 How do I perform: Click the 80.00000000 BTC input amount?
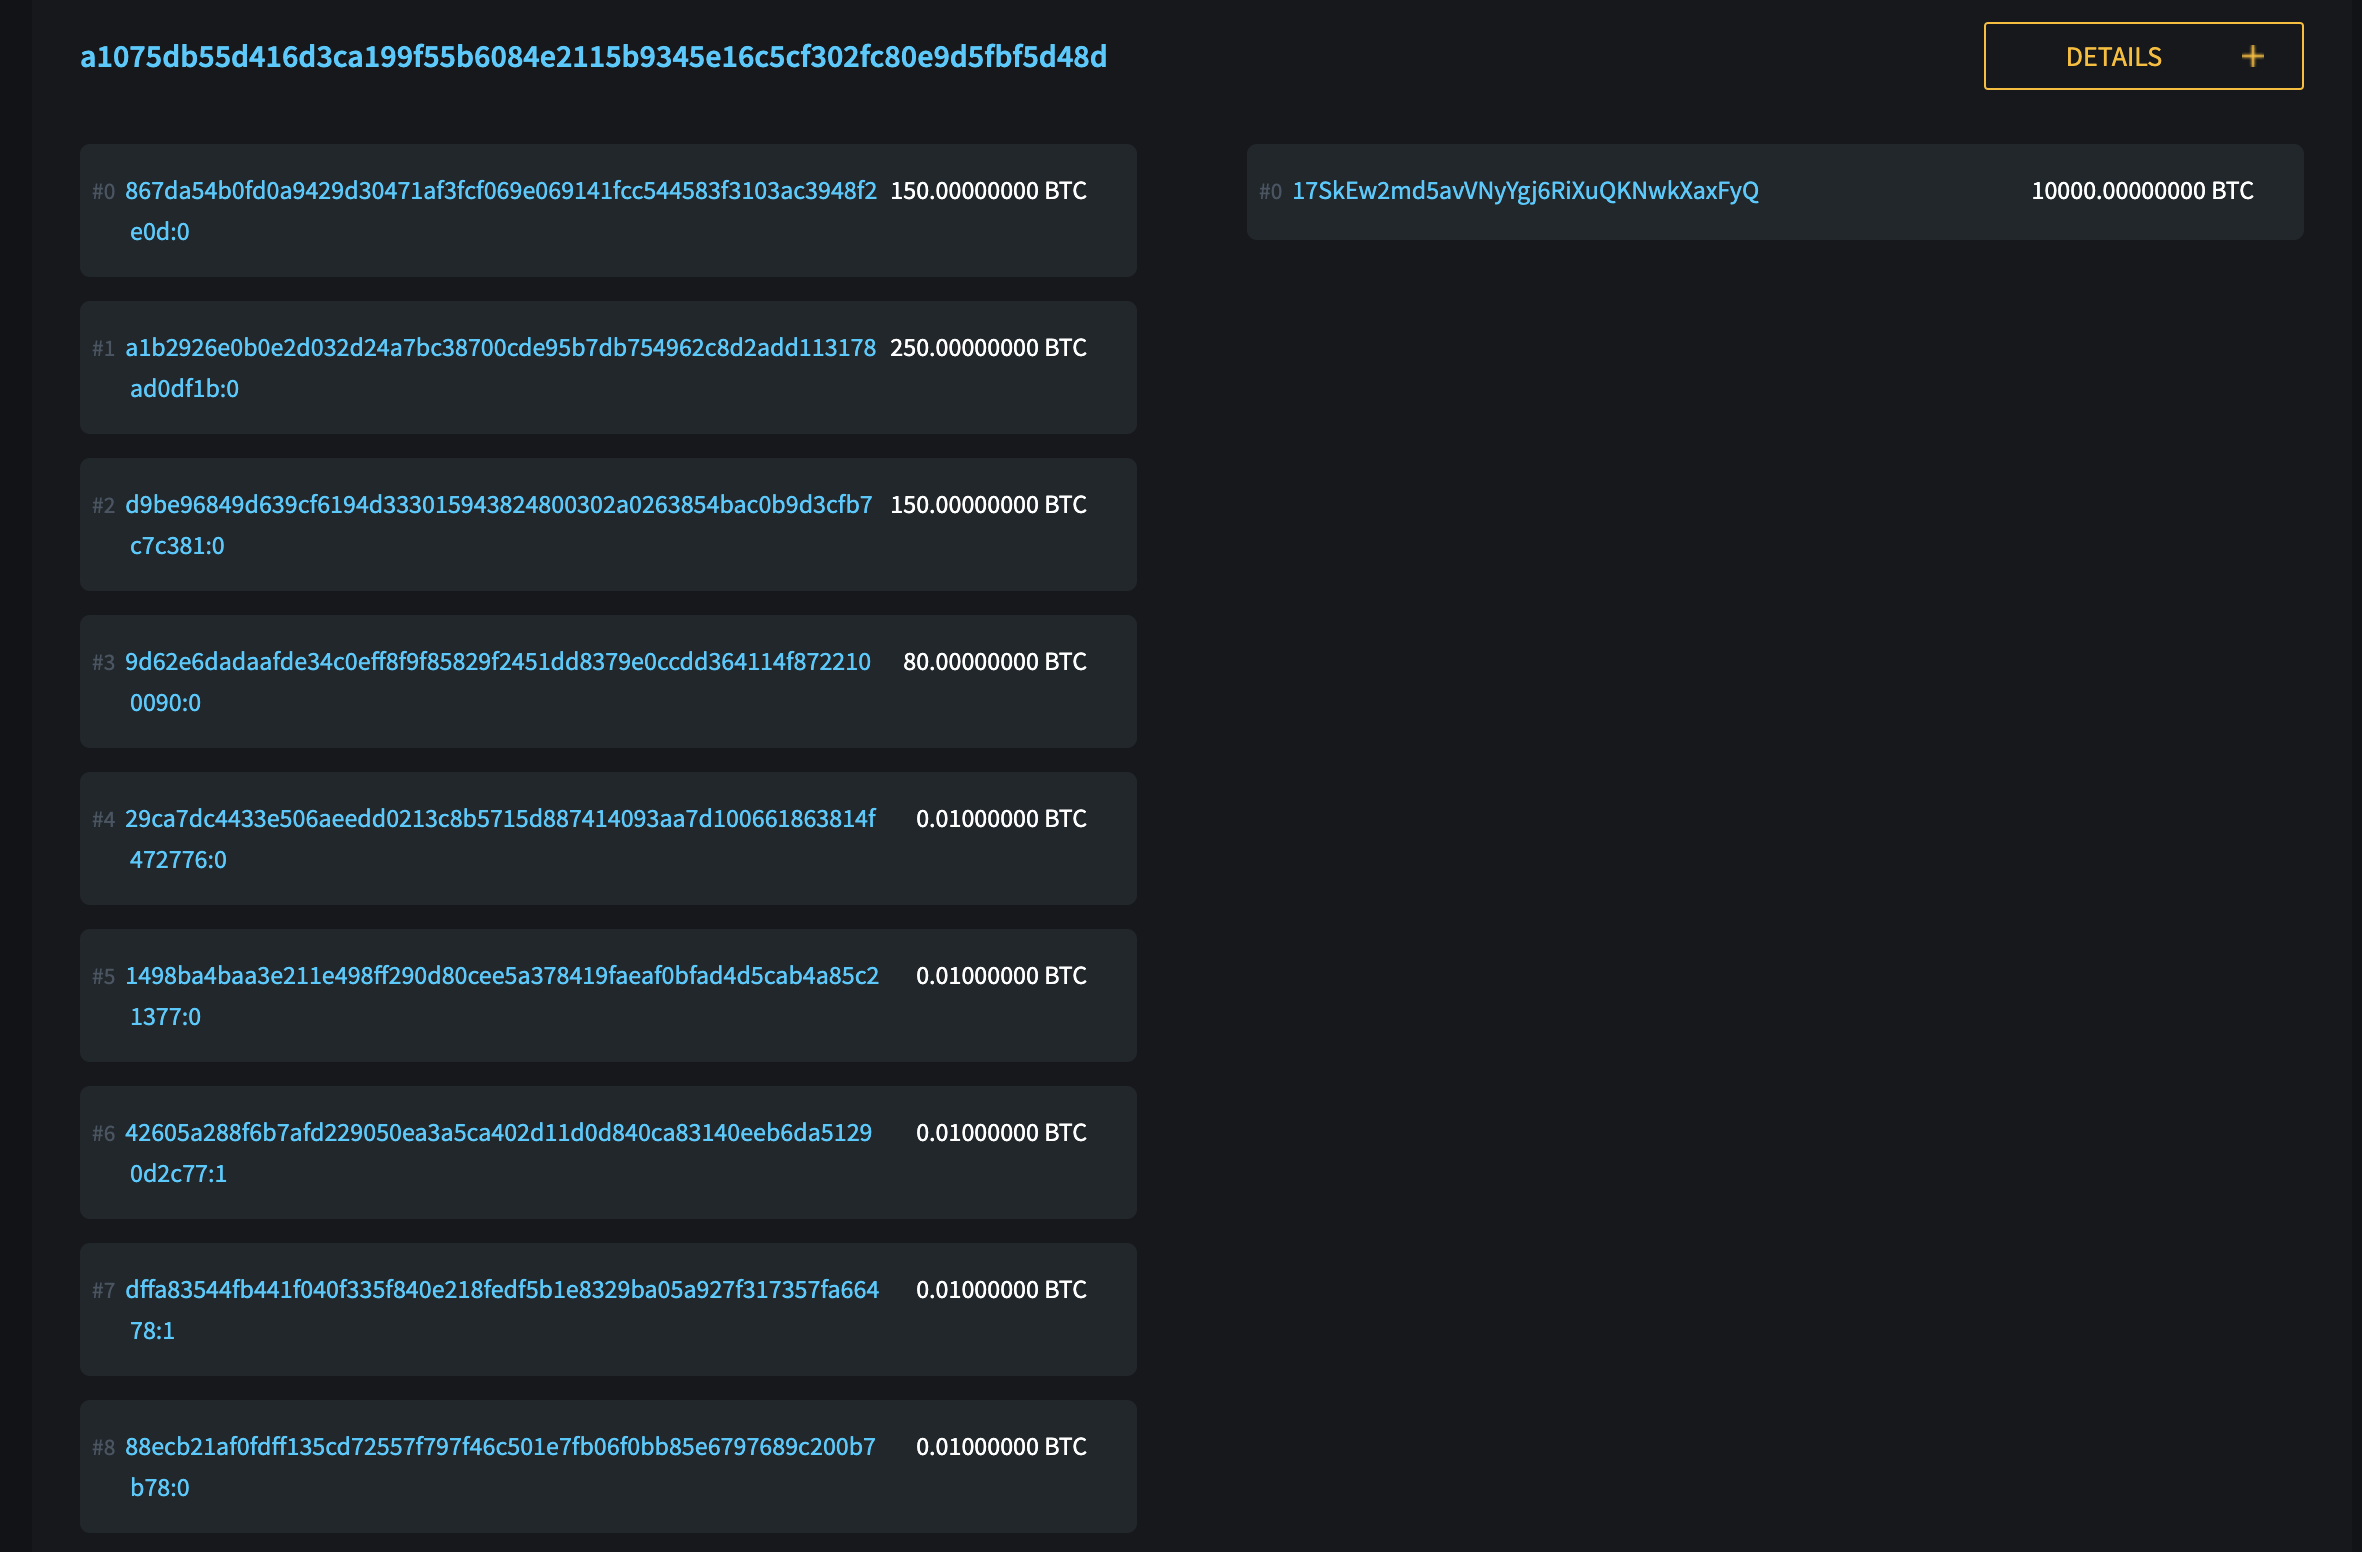[x=994, y=662]
